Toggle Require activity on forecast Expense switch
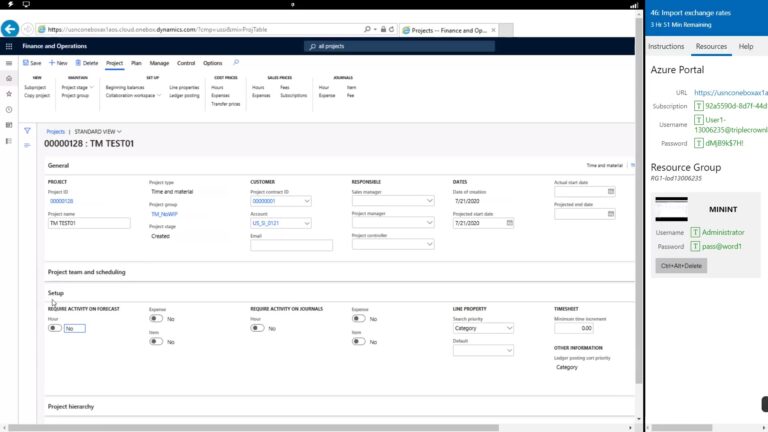This screenshot has width=768, height=432. [x=156, y=318]
